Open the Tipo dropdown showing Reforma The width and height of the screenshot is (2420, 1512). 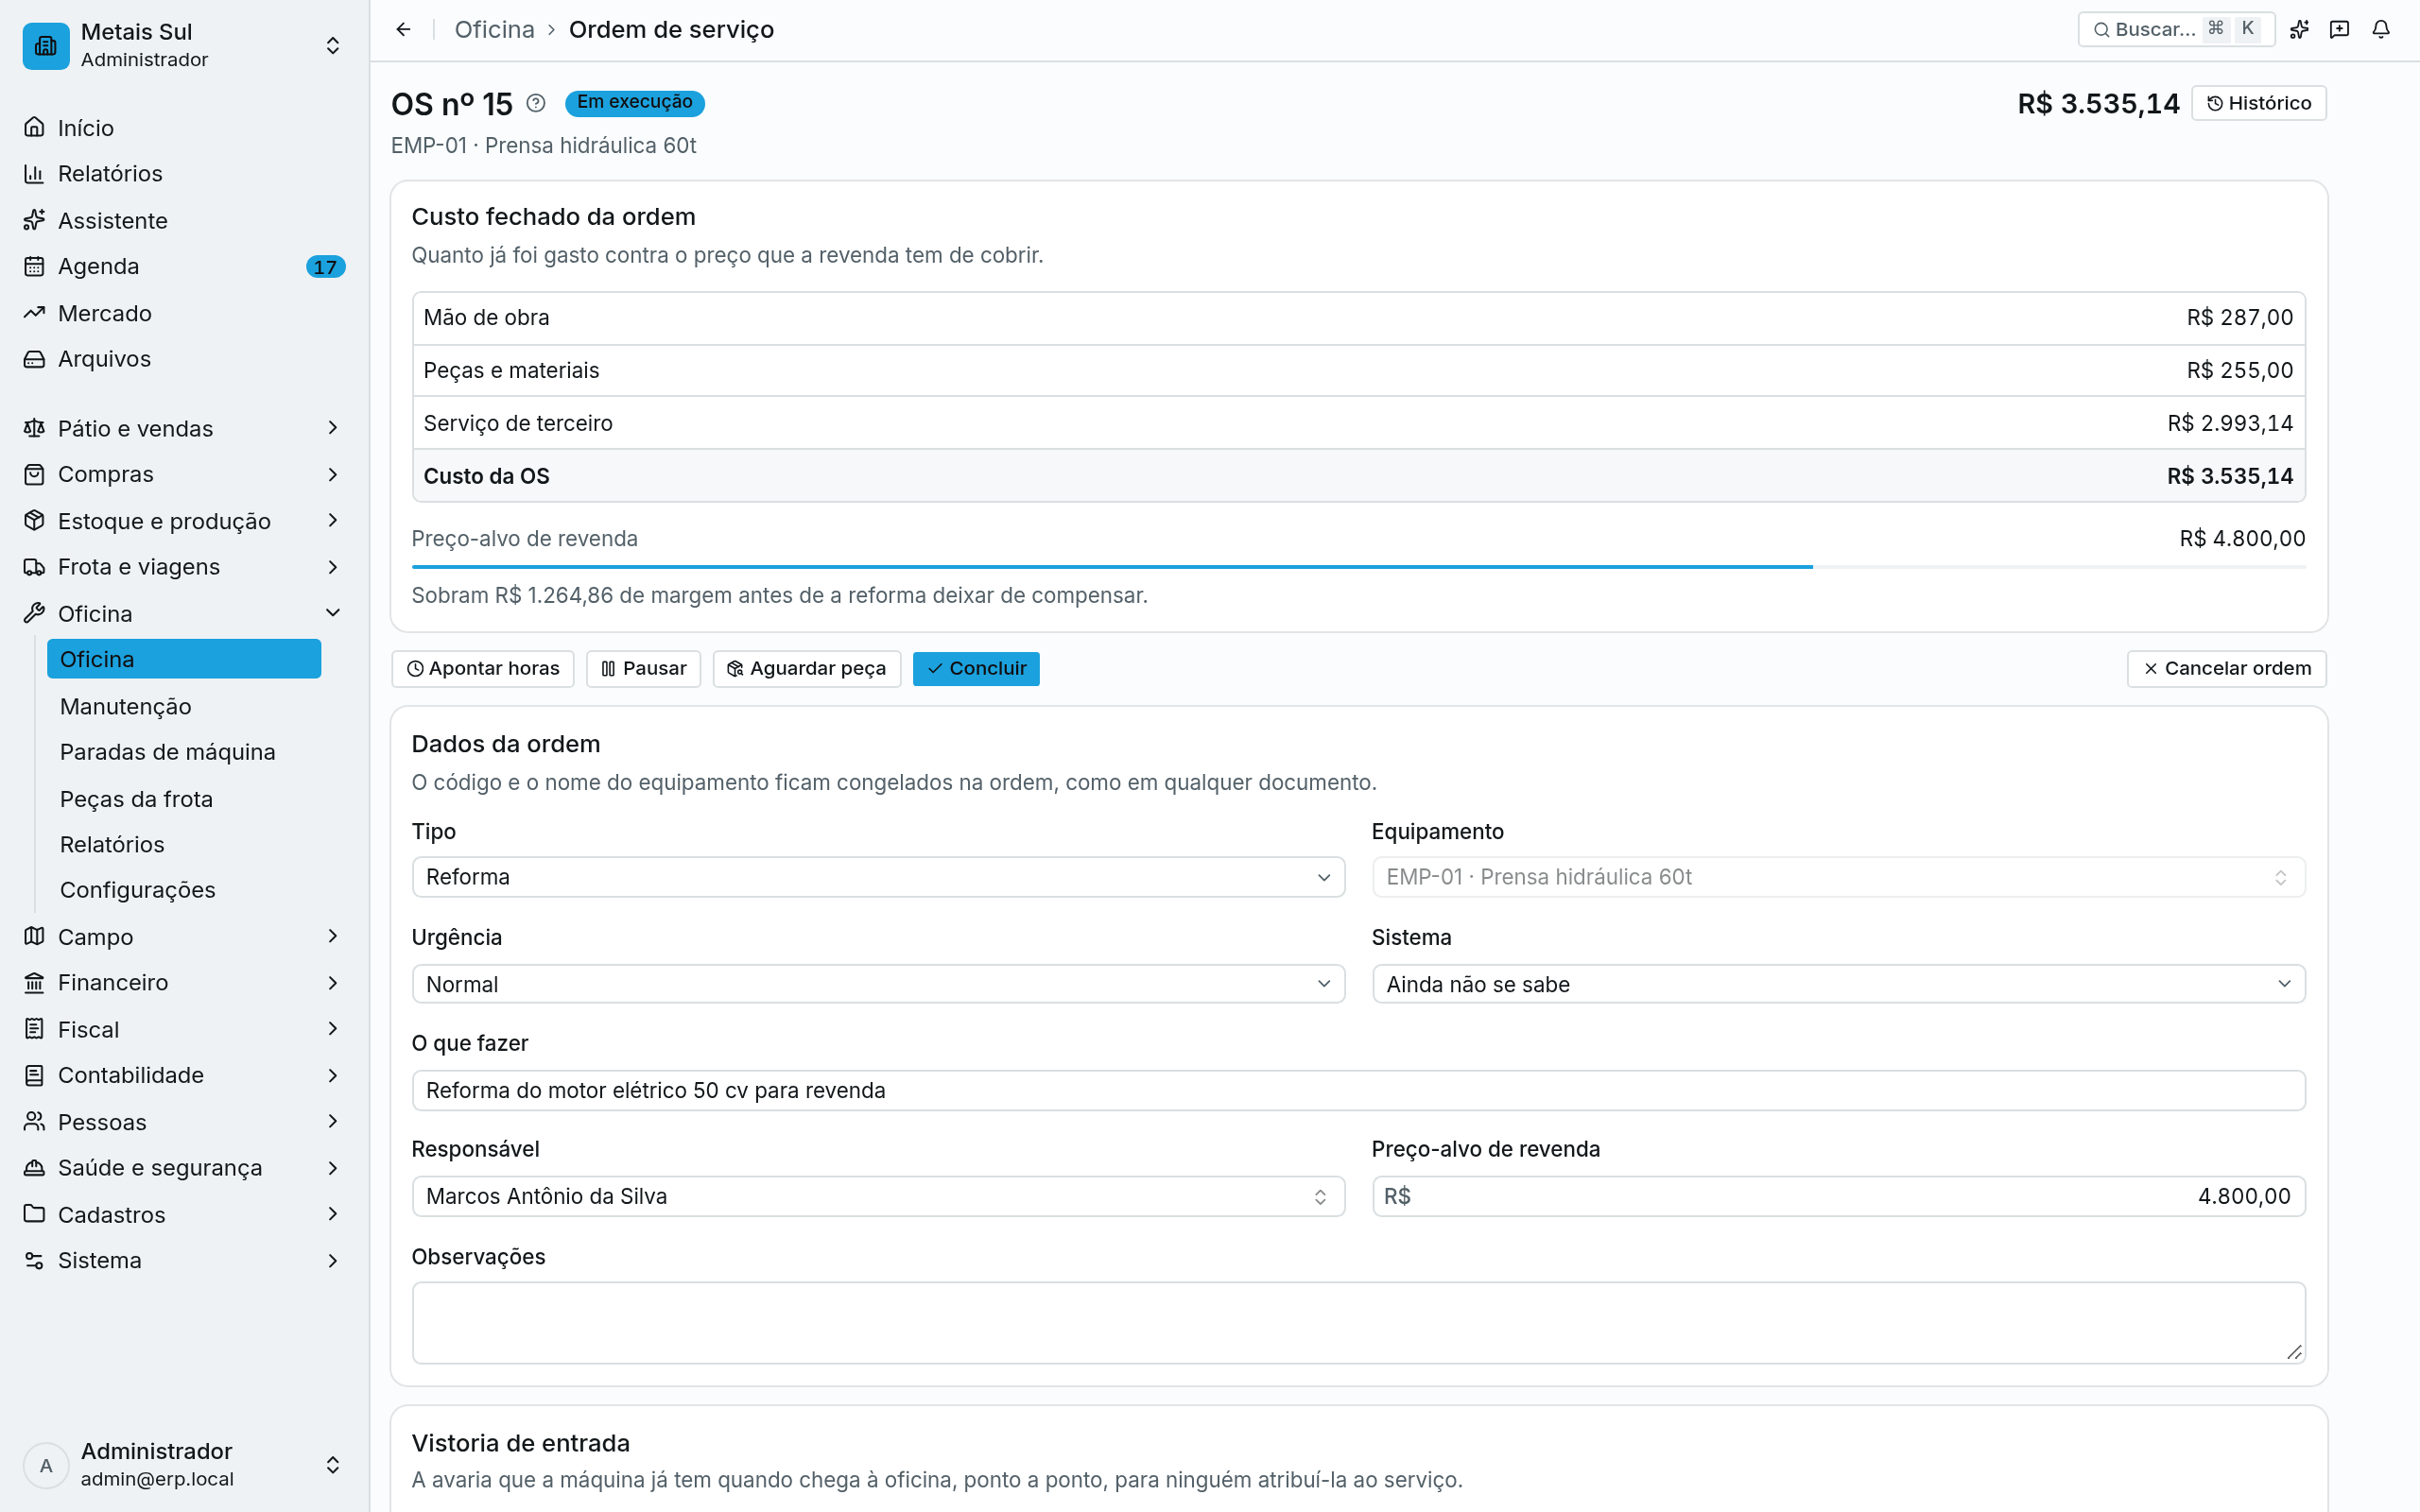tap(878, 877)
